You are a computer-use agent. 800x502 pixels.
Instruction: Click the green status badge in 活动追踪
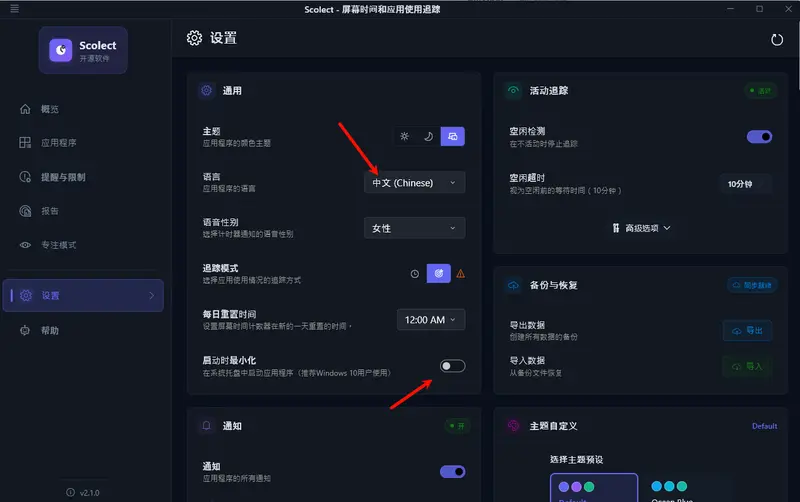pyautogui.click(x=760, y=90)
